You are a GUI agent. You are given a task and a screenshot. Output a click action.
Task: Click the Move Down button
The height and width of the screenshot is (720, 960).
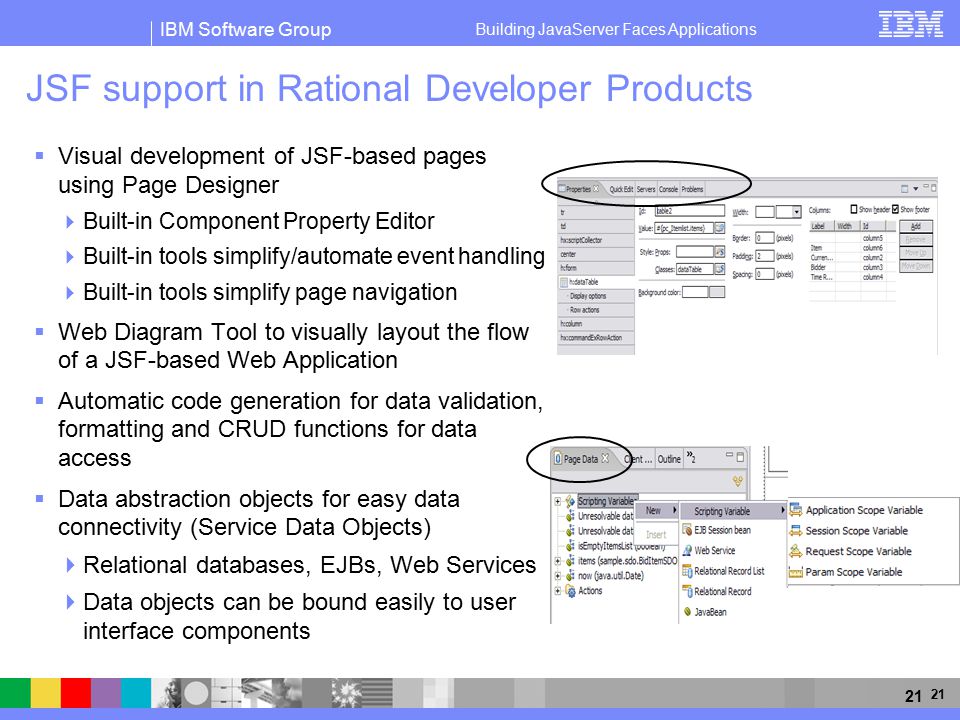tap(916, 266)
